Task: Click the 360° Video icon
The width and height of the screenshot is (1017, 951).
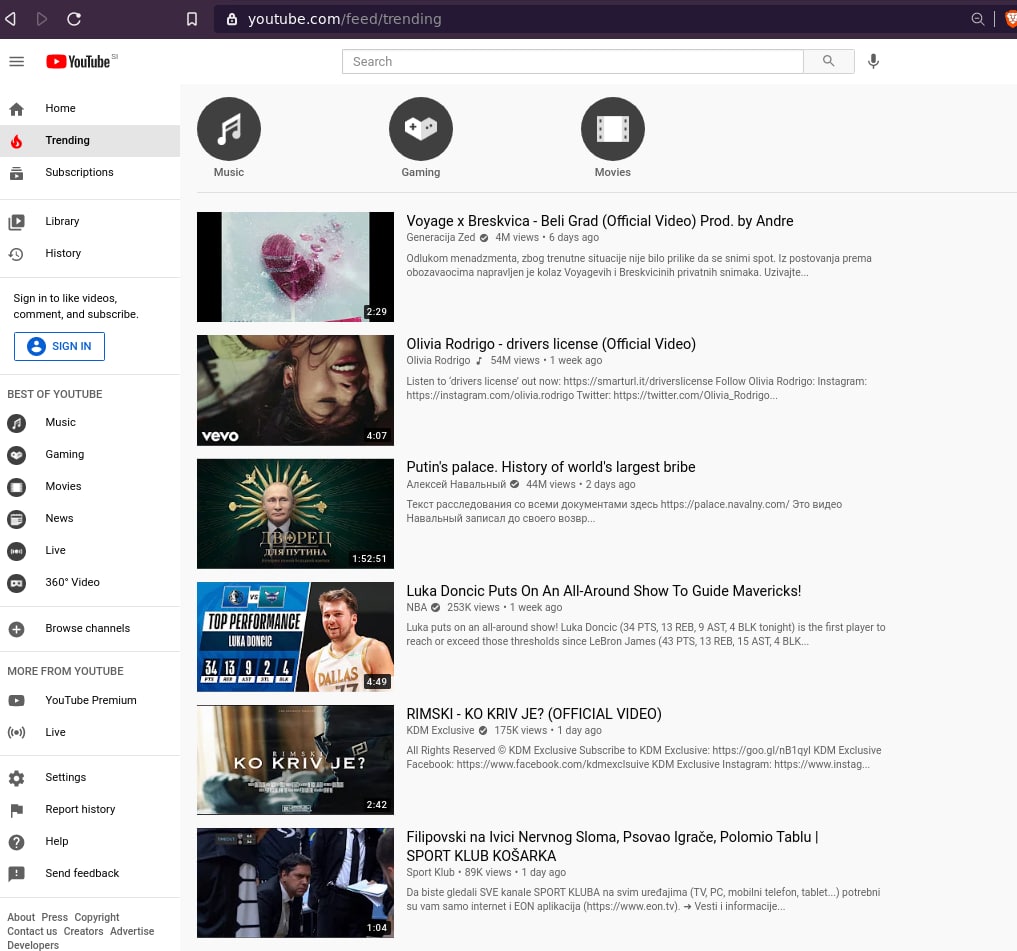Action: 17,583
